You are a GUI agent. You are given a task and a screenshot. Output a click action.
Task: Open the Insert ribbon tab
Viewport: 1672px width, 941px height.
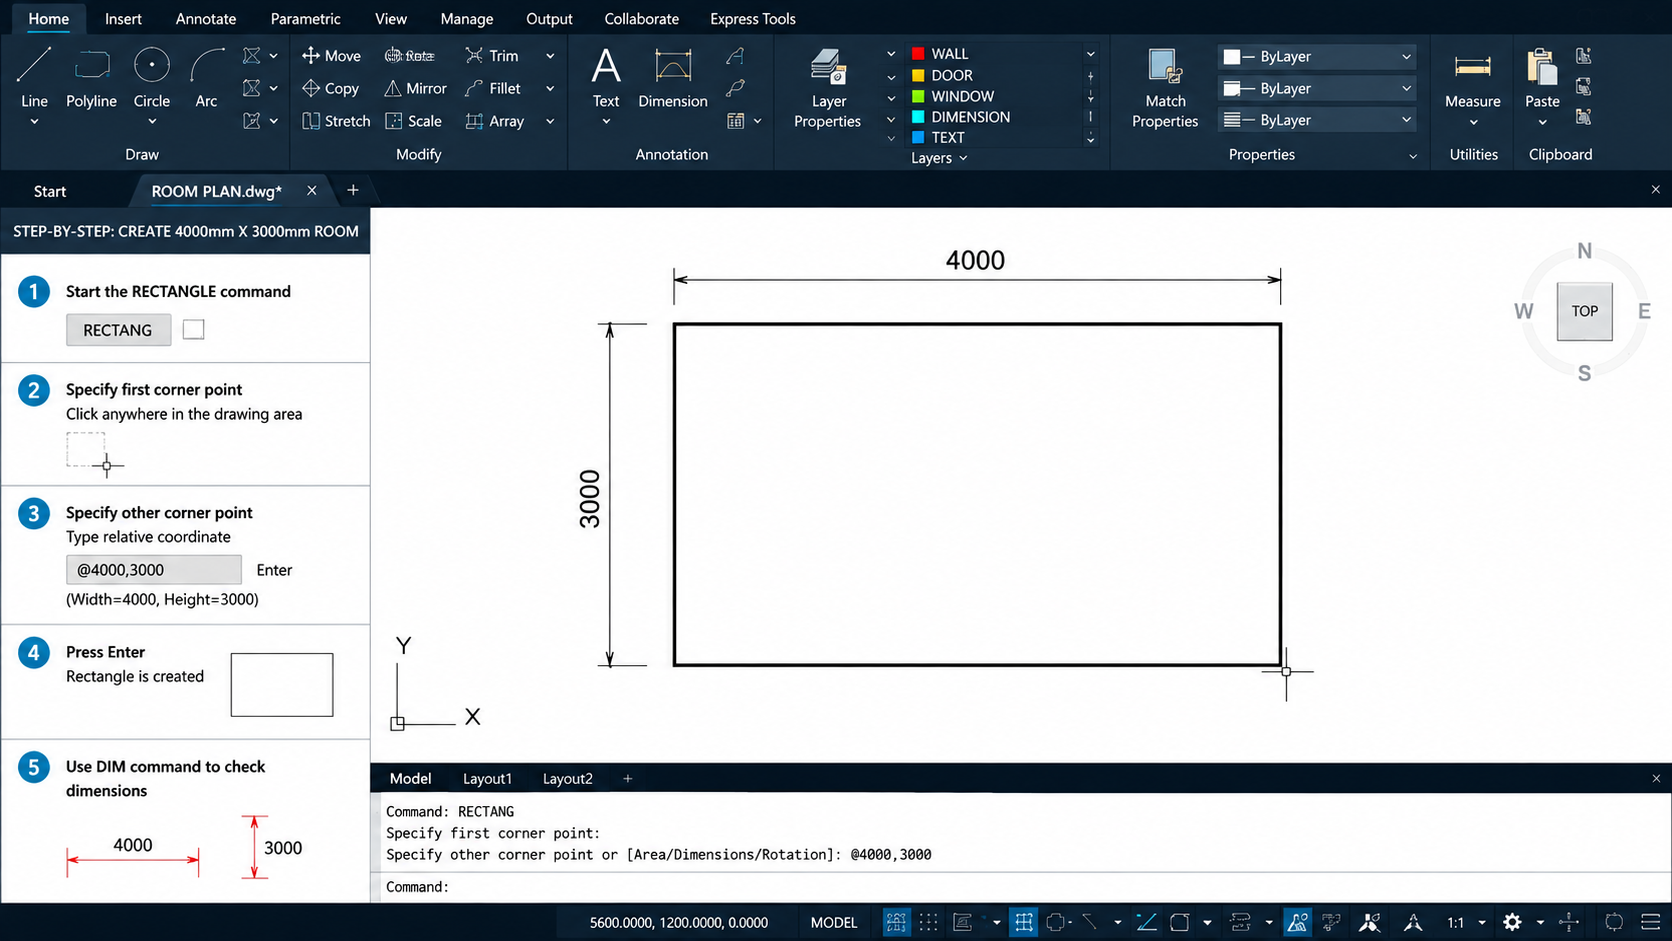pos(123,19)
